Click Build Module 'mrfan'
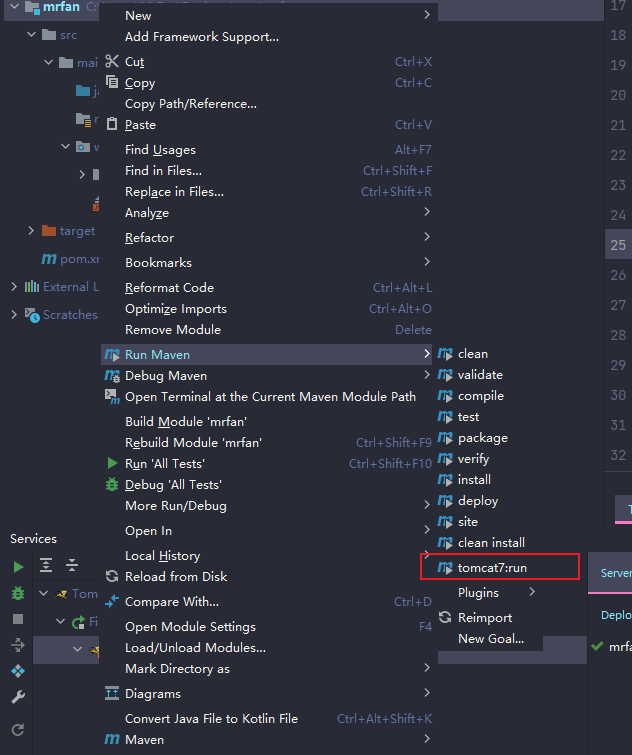This screenshot has height=755, width=632. pyautogui.click(x=186, y=422)
